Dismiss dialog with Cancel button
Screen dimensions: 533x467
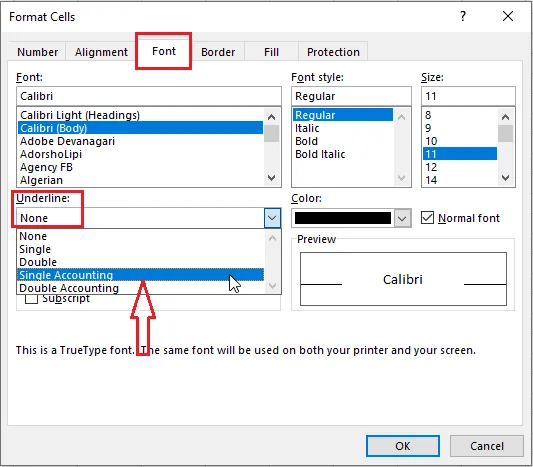486,446
